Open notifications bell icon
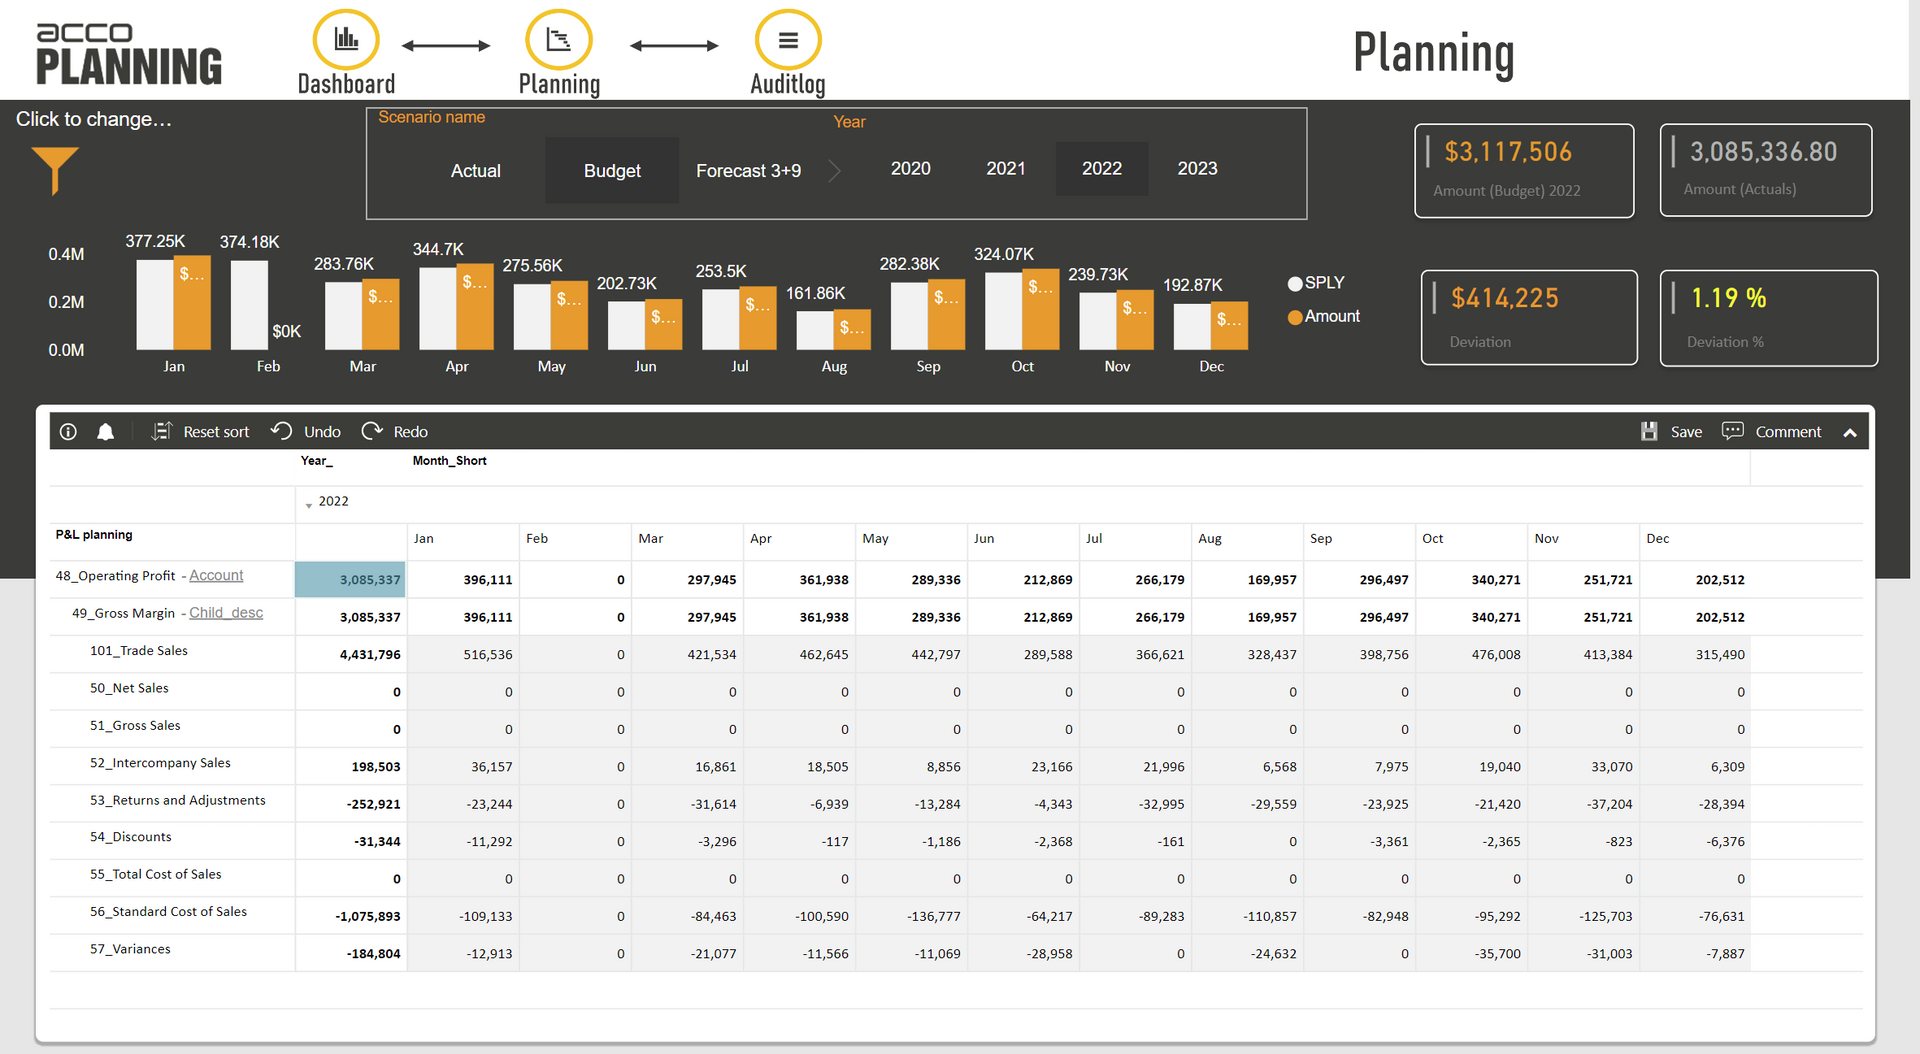Image resolution: width=1920 pixels, height=1054 pixels. [x=105, y=432]
